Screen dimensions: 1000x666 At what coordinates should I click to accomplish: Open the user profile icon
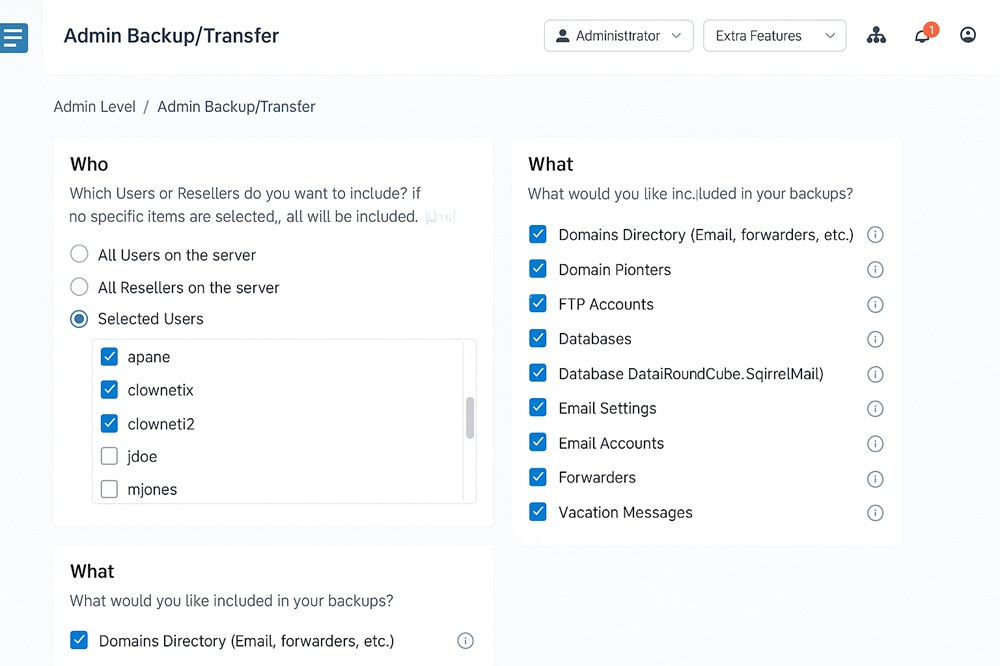pyautogui.click(x=967, y=35)
